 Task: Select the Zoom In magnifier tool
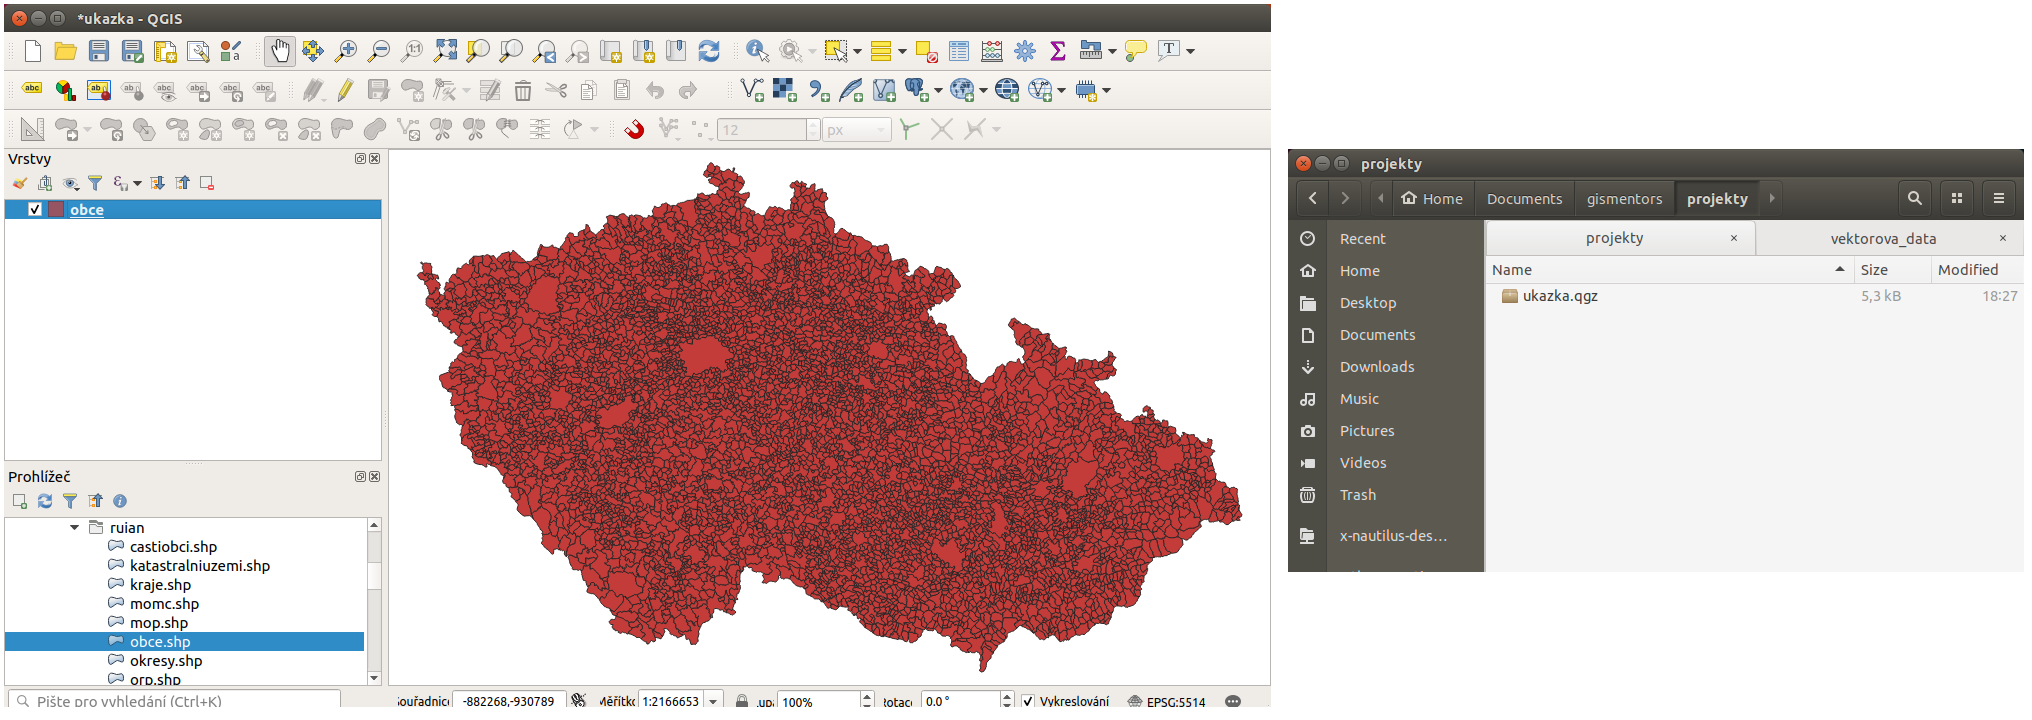tap(346, 51)
